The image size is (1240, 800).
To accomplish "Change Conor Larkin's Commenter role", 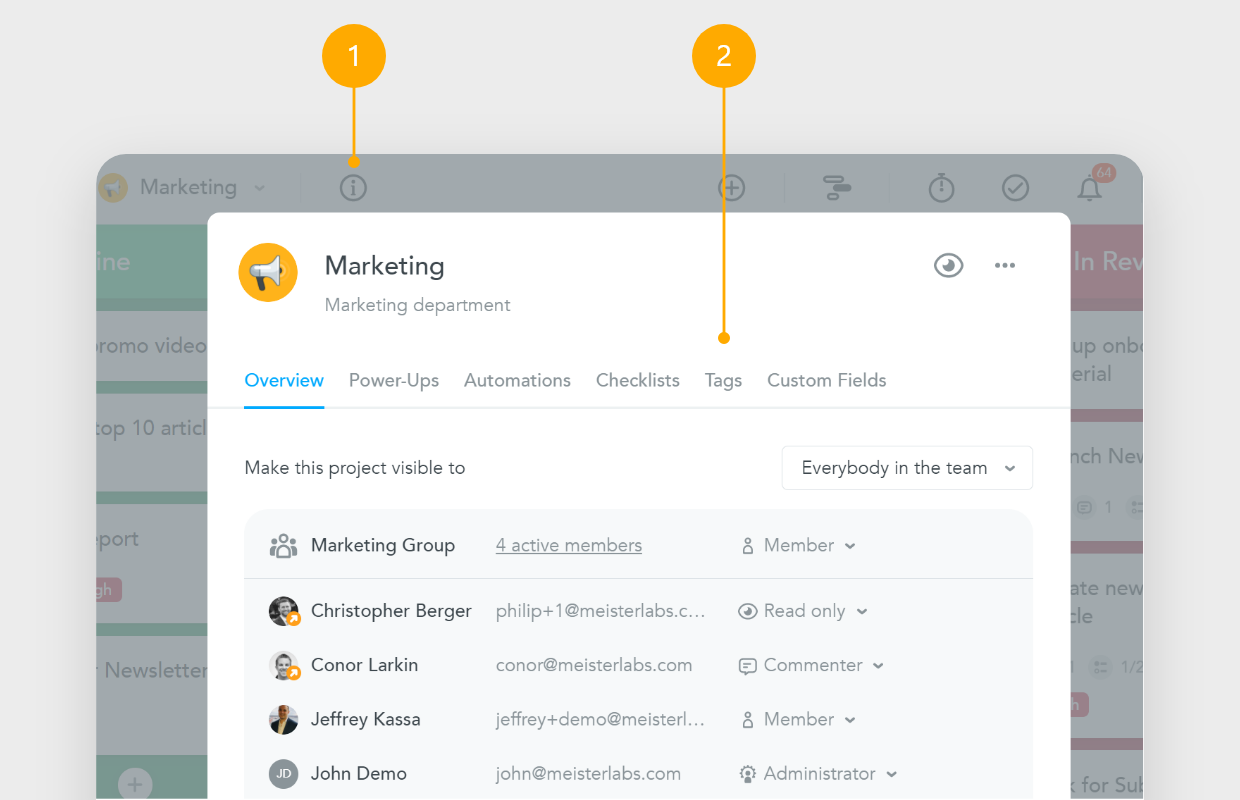I will (x=811, y=665).
